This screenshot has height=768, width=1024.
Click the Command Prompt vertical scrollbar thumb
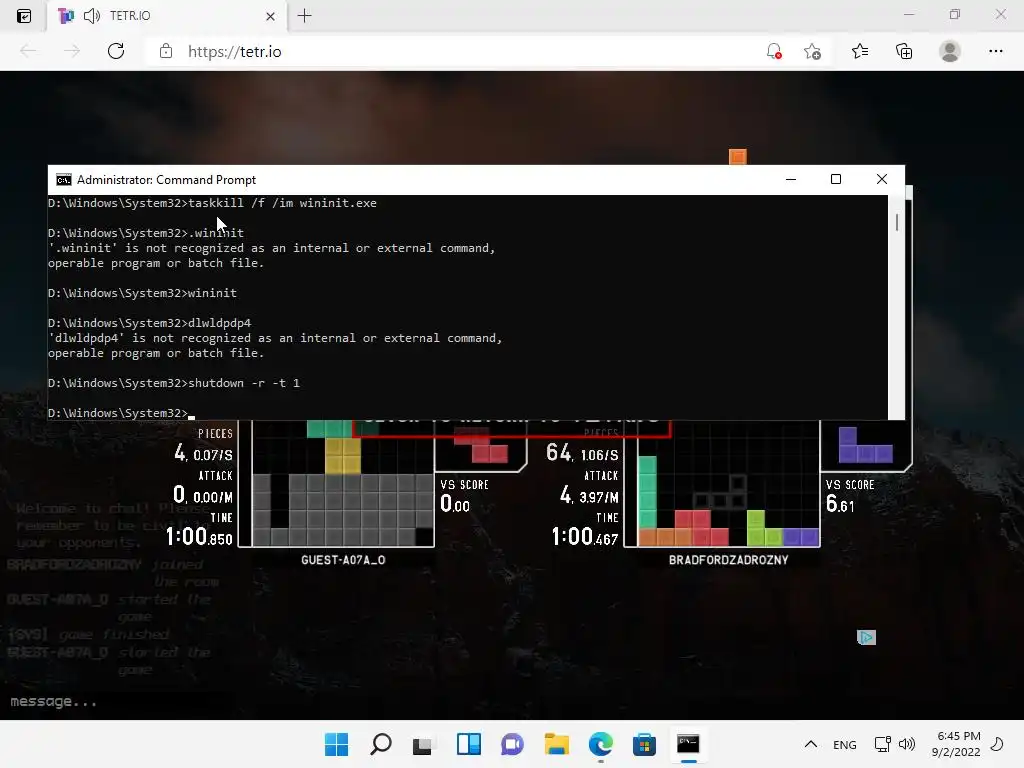click(897, 222)
